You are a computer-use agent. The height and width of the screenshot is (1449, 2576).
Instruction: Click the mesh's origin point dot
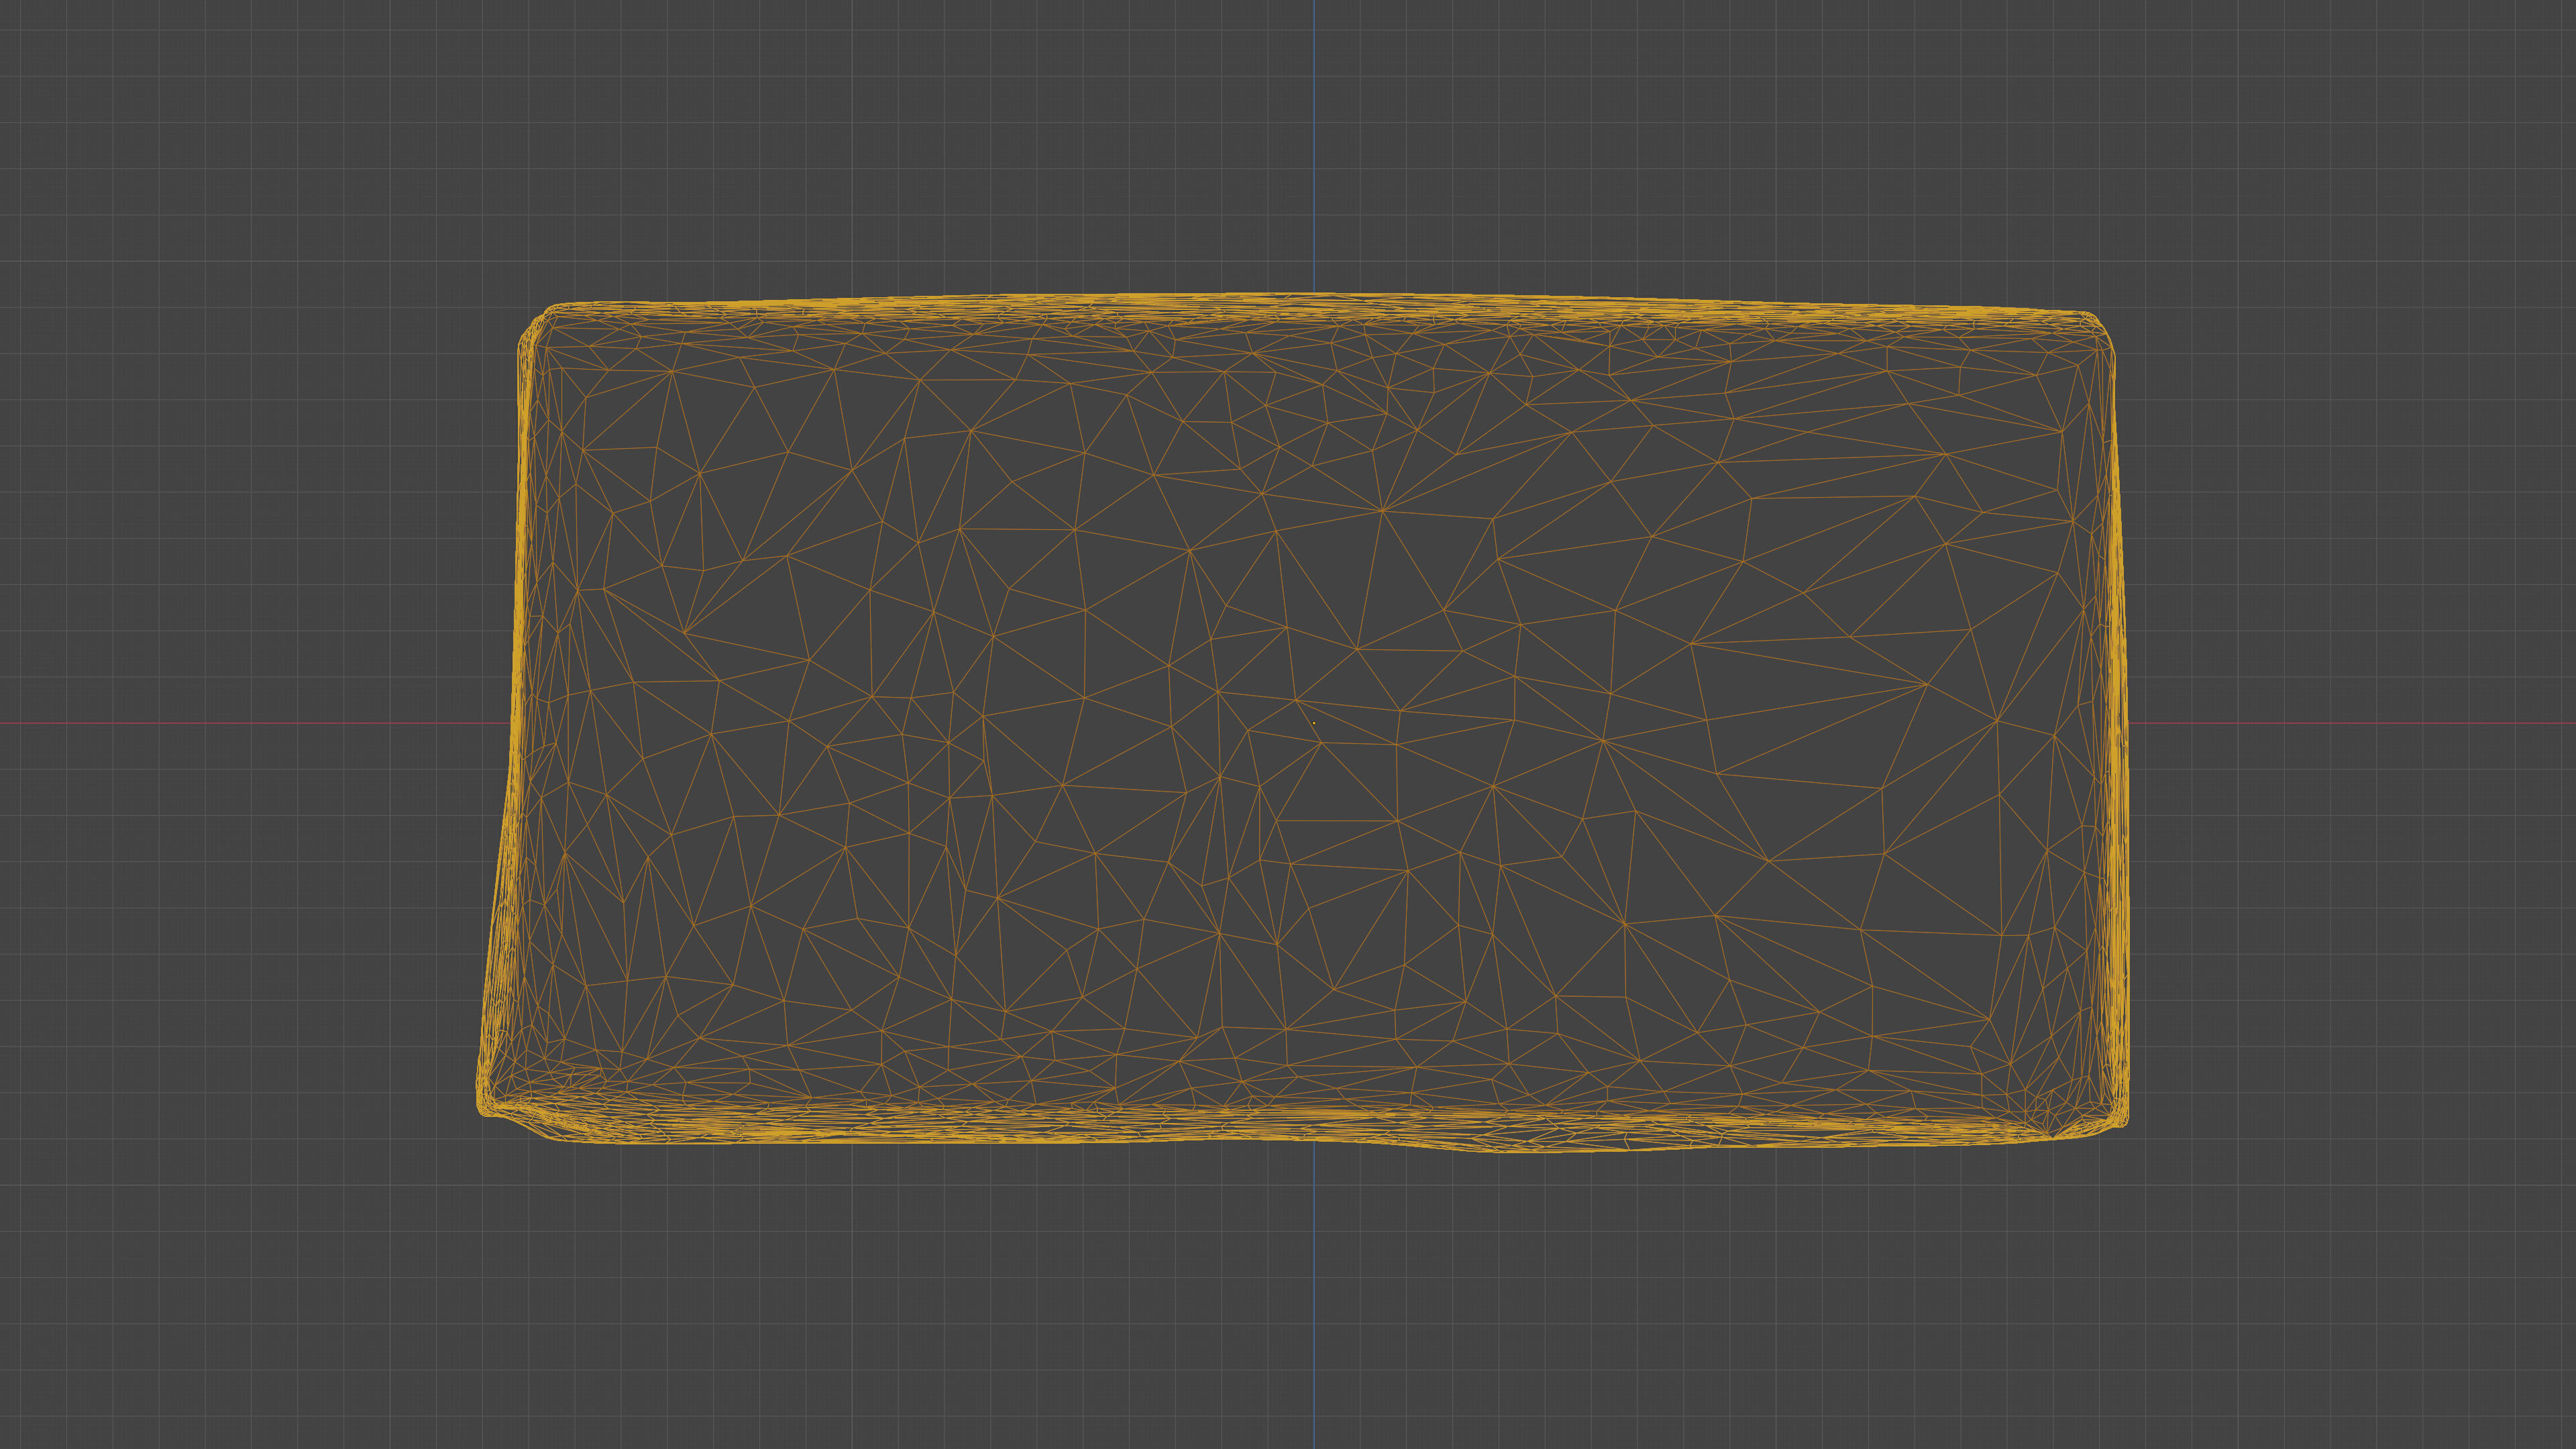1314,723
